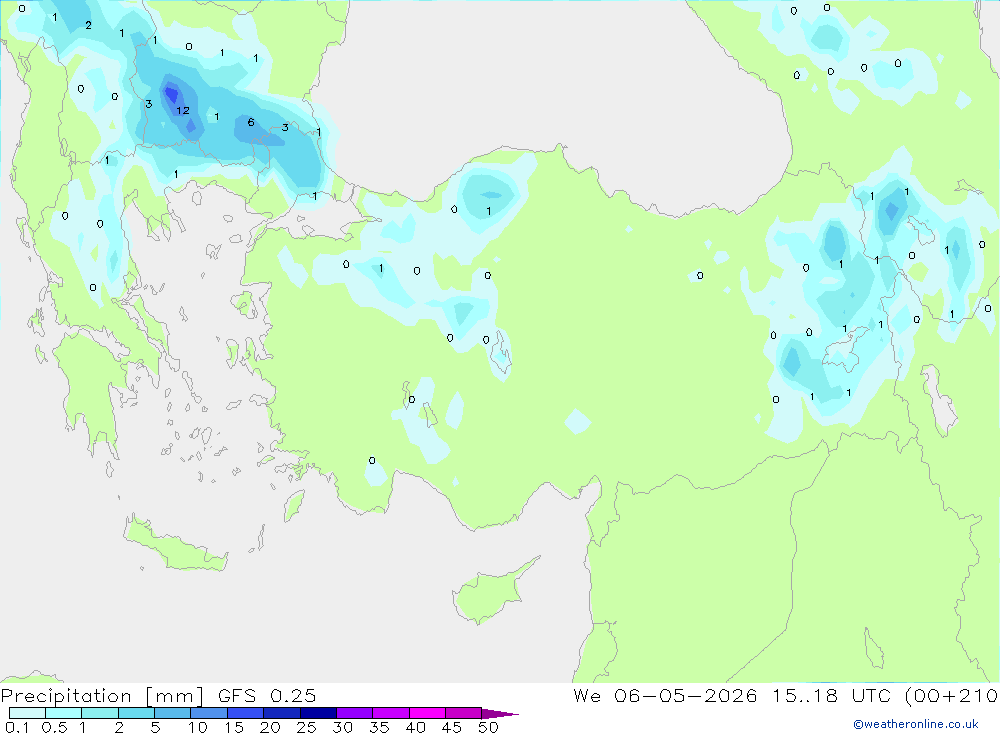1000x733 pixels.
Task: Click the legend's over-50 arrow tip
Action: click(x=500, y=714)
